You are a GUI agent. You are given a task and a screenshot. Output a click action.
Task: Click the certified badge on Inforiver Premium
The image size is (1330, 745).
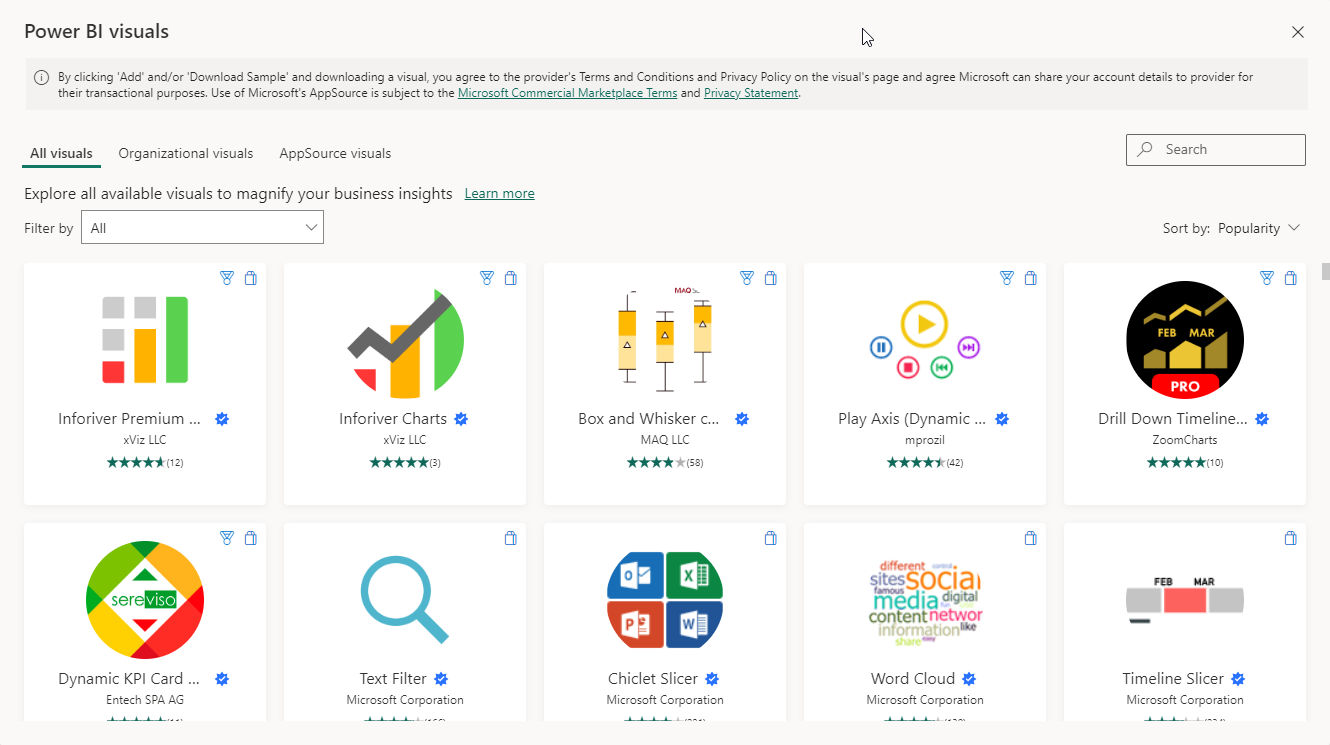pos(221,419)
